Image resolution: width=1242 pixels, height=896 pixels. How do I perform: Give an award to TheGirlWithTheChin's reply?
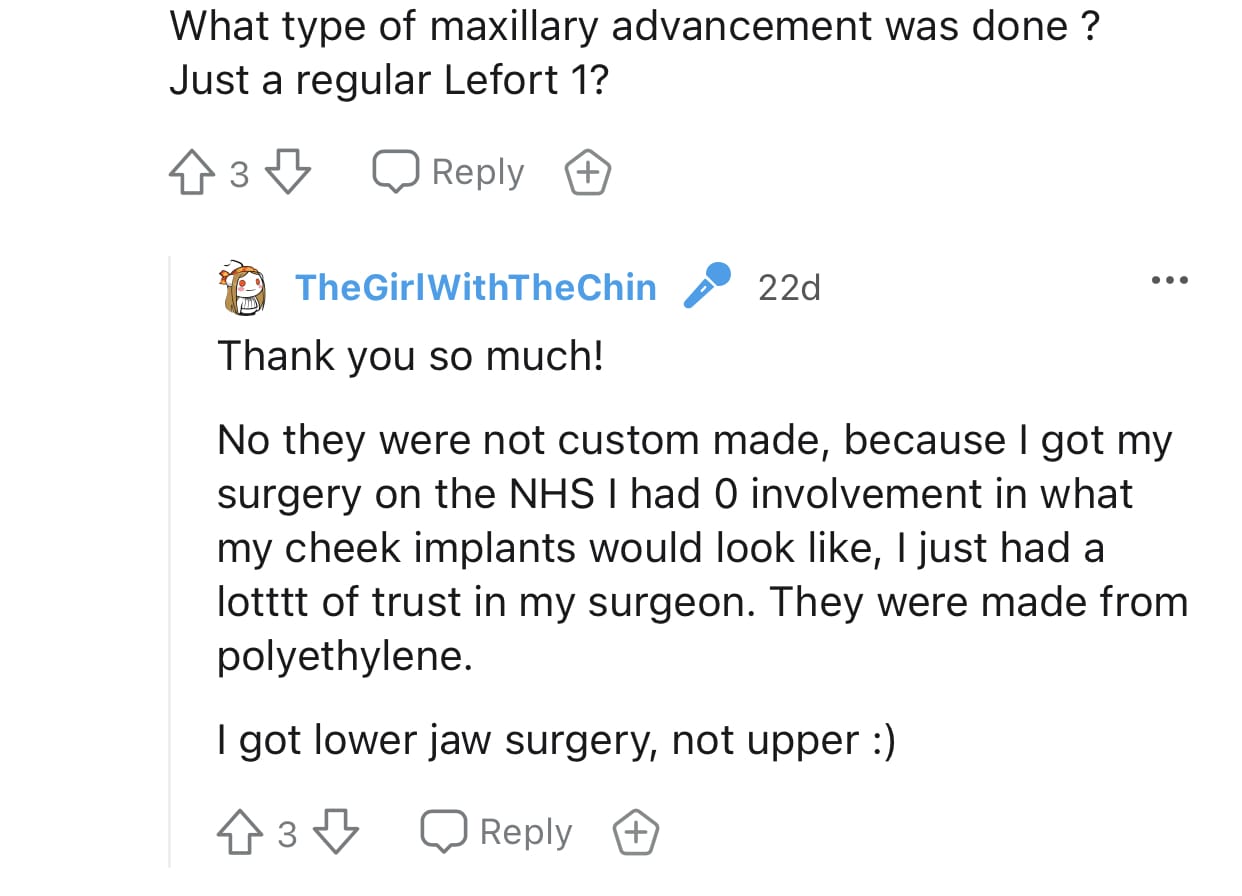tap(637, 832)
